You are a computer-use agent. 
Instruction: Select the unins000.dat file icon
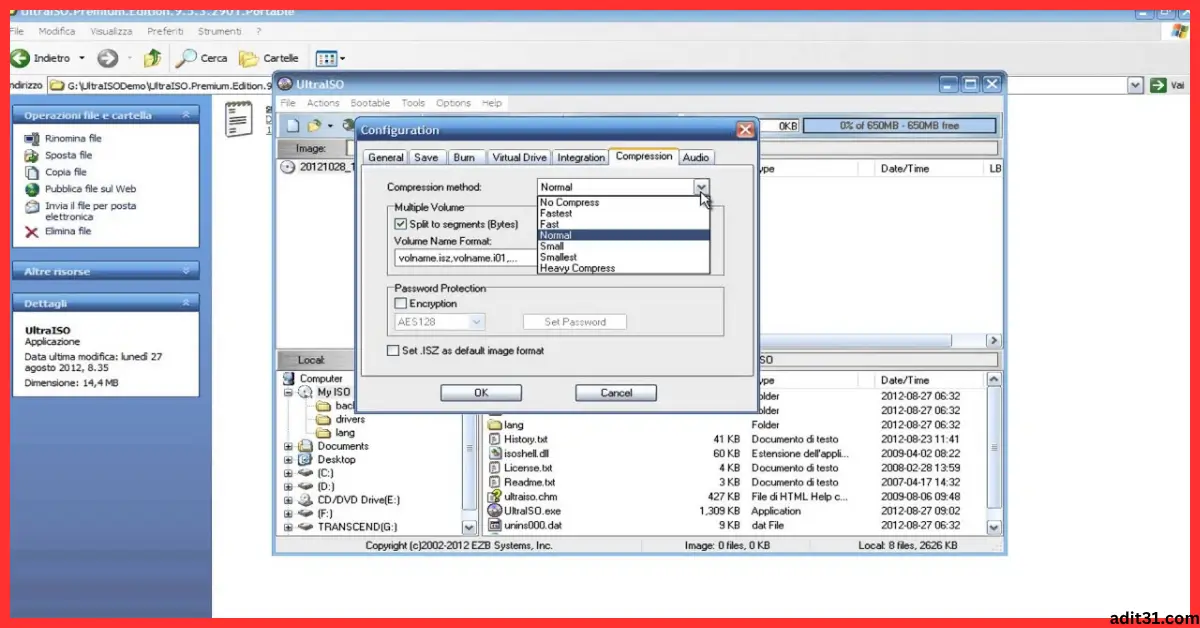[494, 525]
